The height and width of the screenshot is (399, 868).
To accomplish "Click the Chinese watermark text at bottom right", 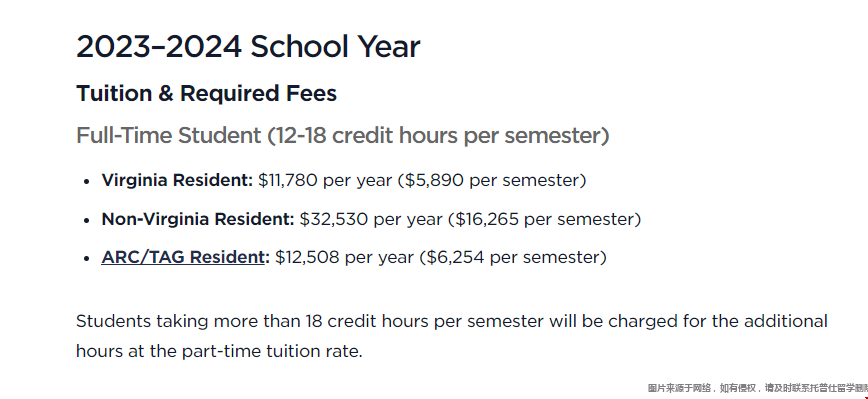I will 757,388.
